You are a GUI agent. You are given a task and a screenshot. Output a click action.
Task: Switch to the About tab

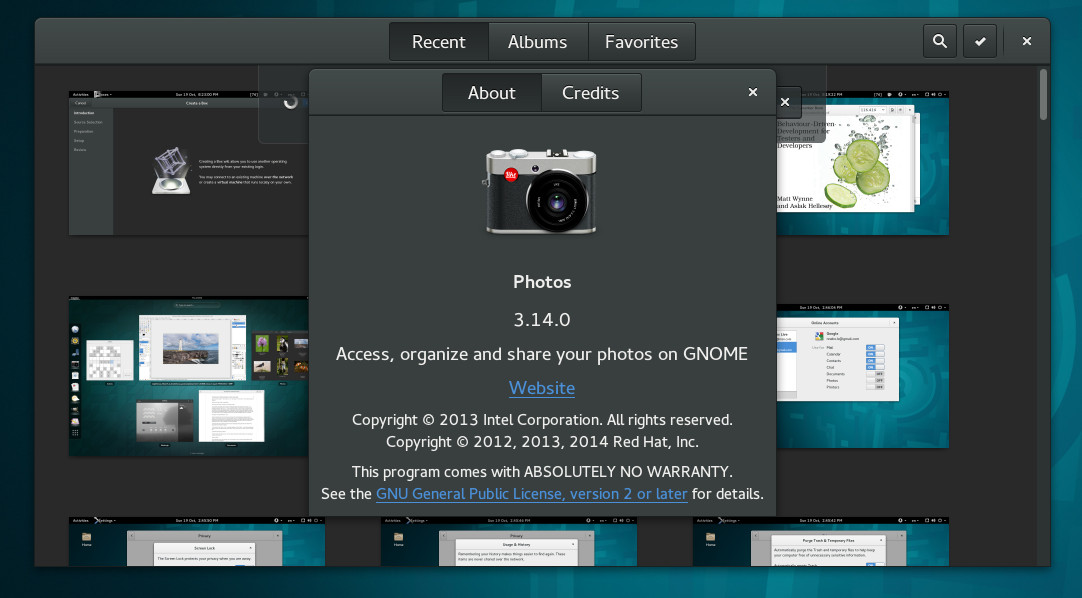point(491,92)
